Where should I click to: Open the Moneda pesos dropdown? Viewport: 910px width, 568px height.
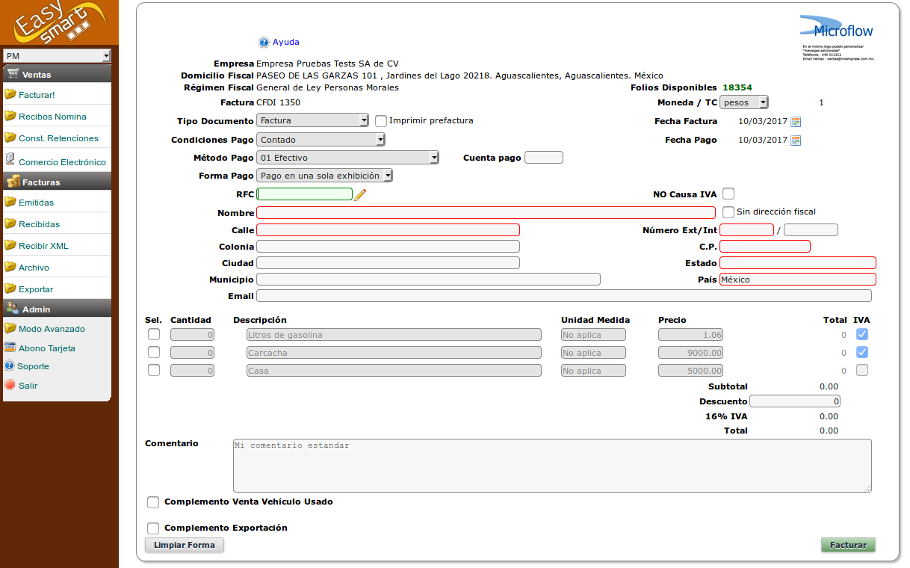tap(743, 102)
